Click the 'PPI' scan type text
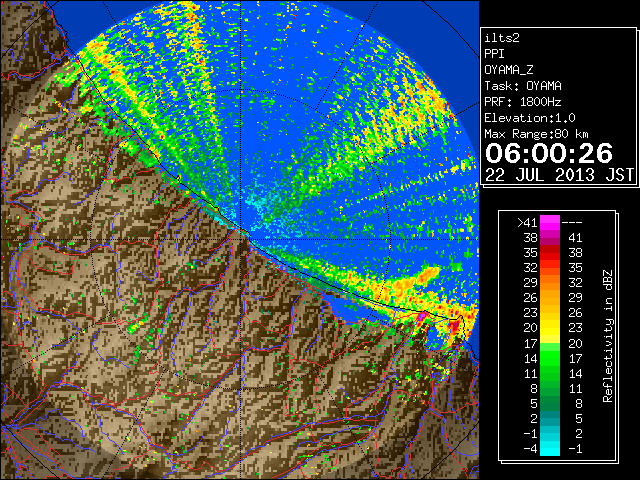The image size is (640, 480). click(x=494, y=54)
